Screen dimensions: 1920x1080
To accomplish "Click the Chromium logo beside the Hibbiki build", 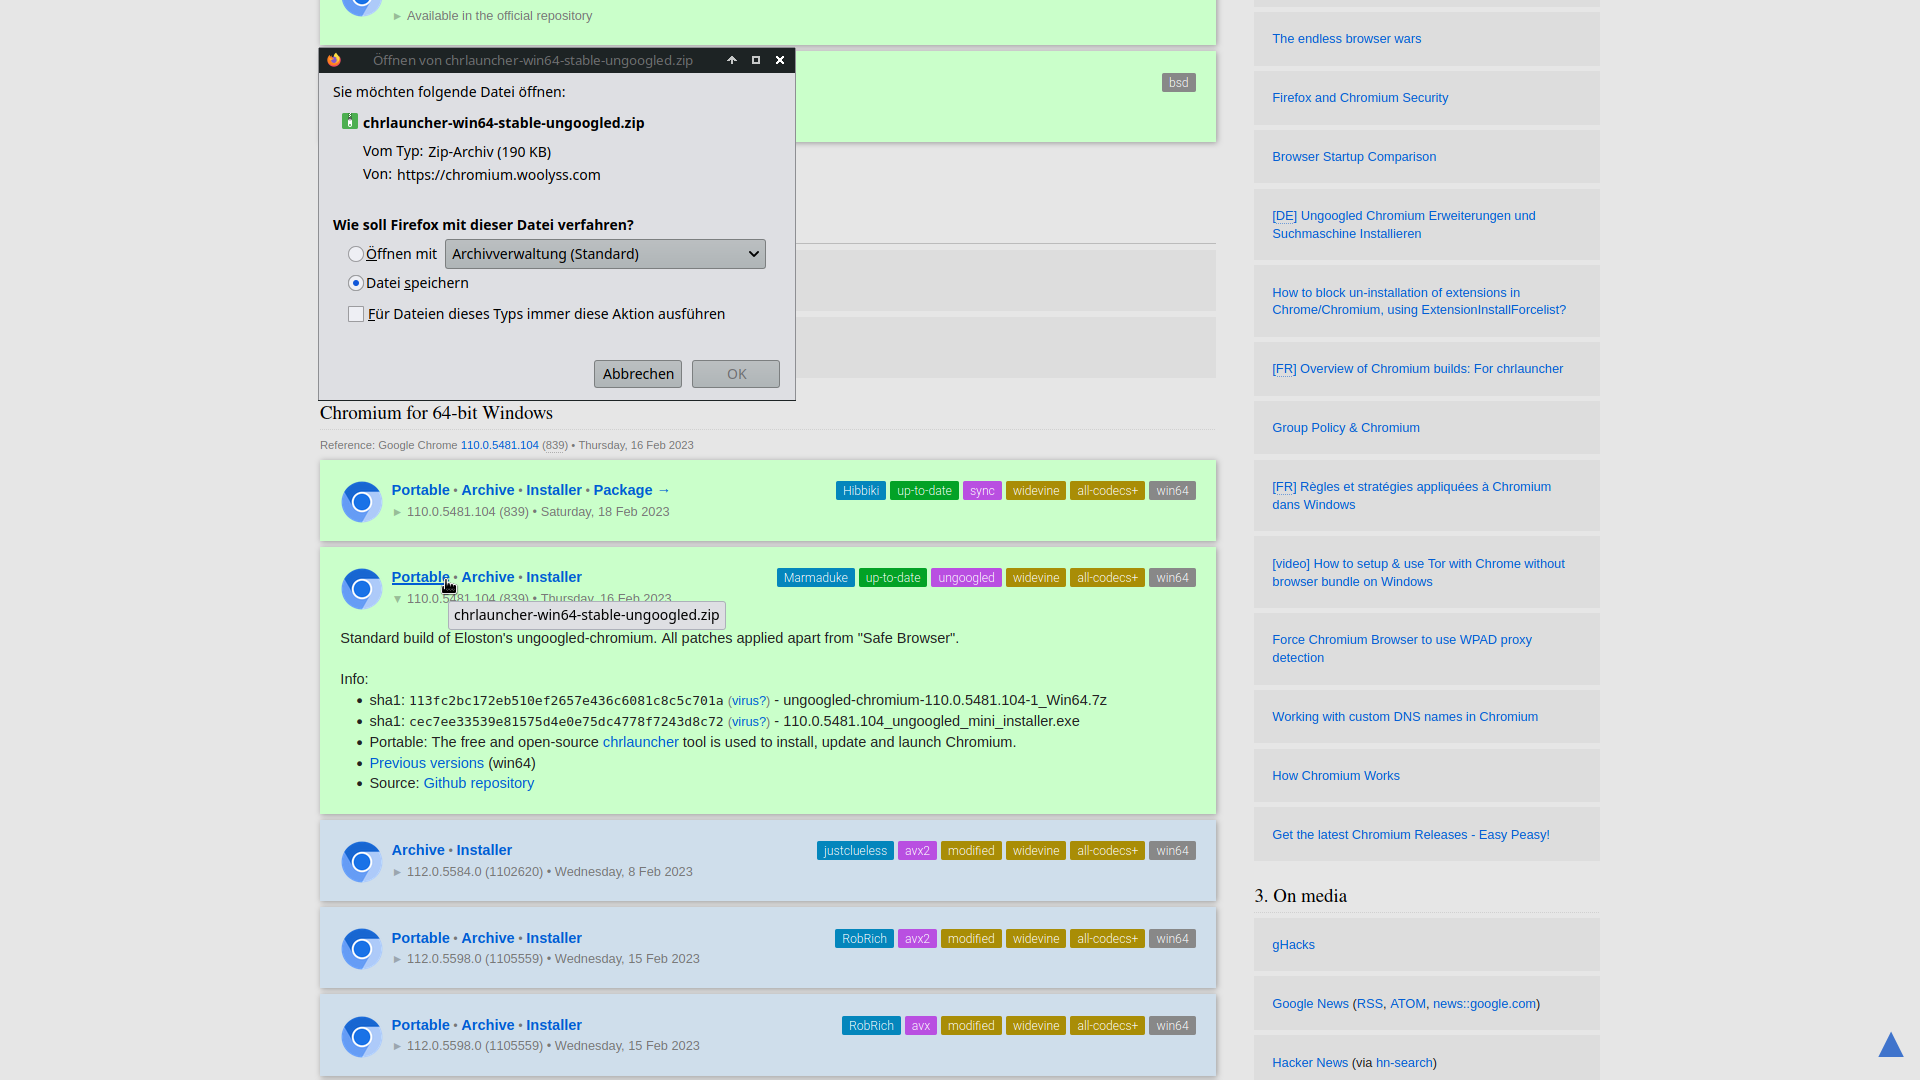I will (x=361, y=501).
